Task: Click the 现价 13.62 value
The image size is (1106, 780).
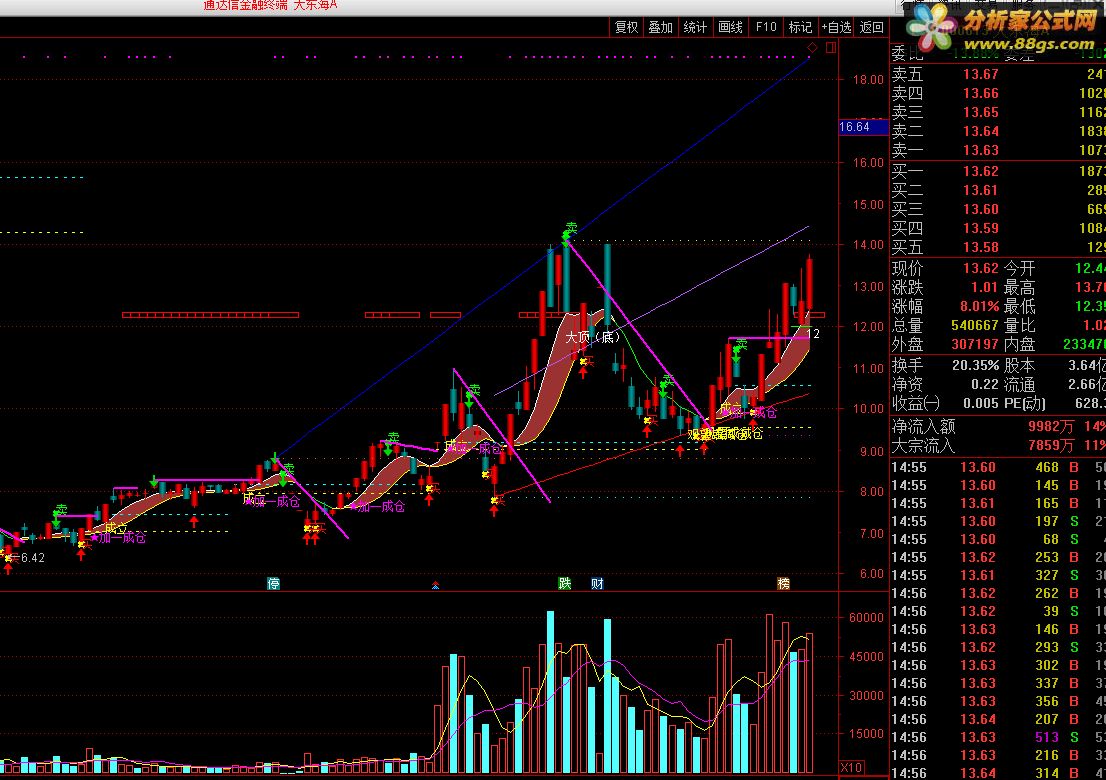Action: click(x=980, y=269)
